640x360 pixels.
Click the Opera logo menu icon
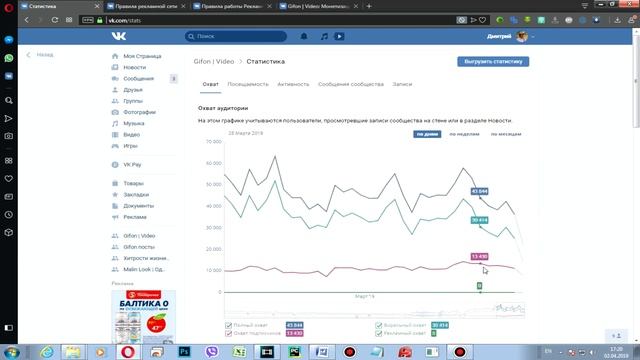coord(9,7)
